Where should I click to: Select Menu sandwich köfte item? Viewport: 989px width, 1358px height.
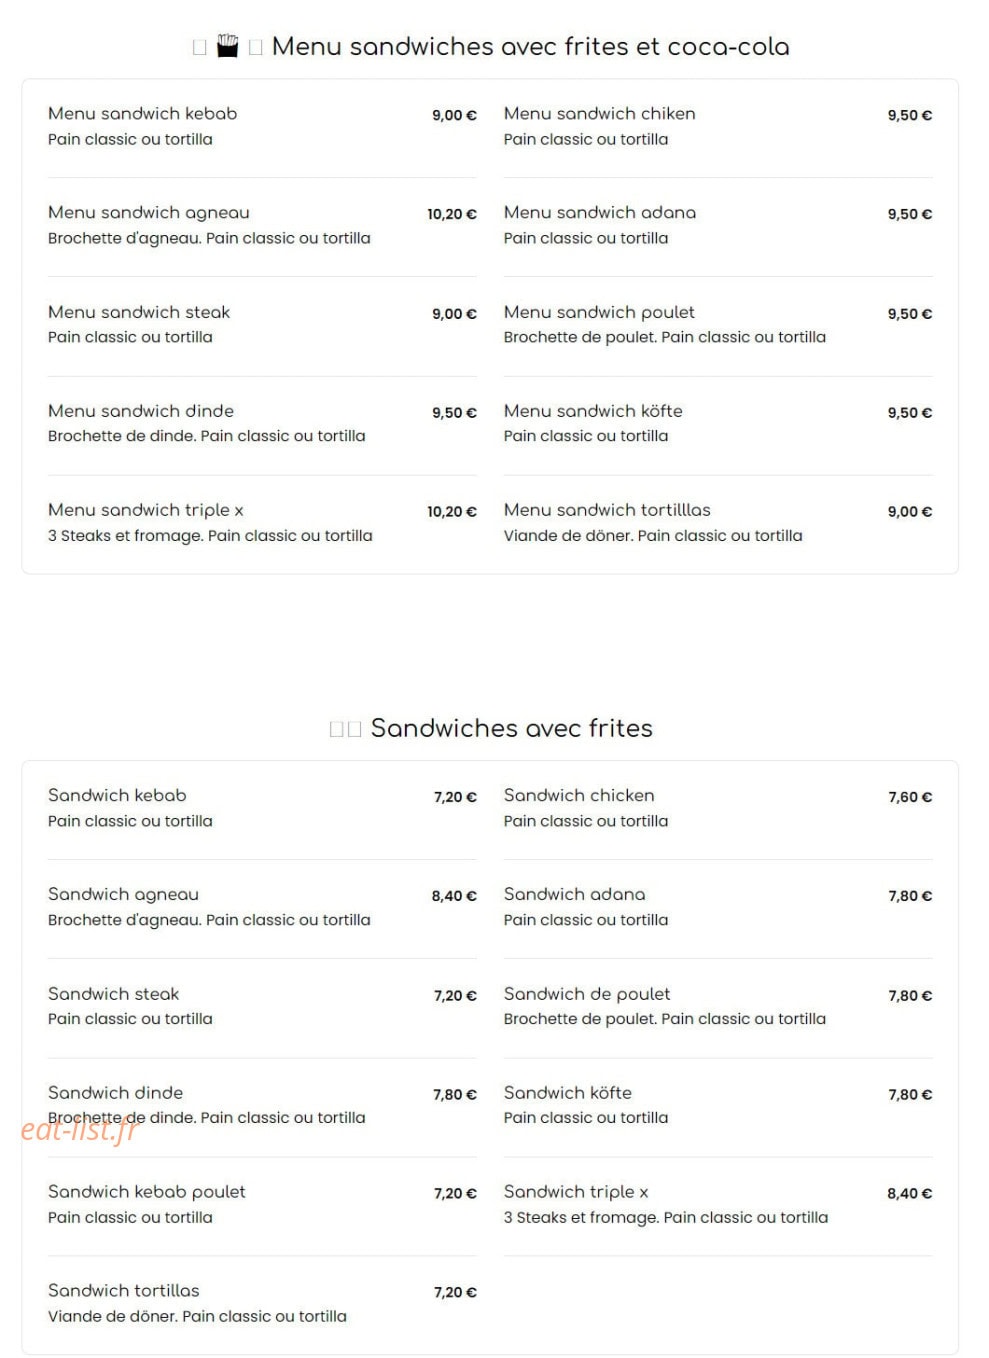click(718, 424)
